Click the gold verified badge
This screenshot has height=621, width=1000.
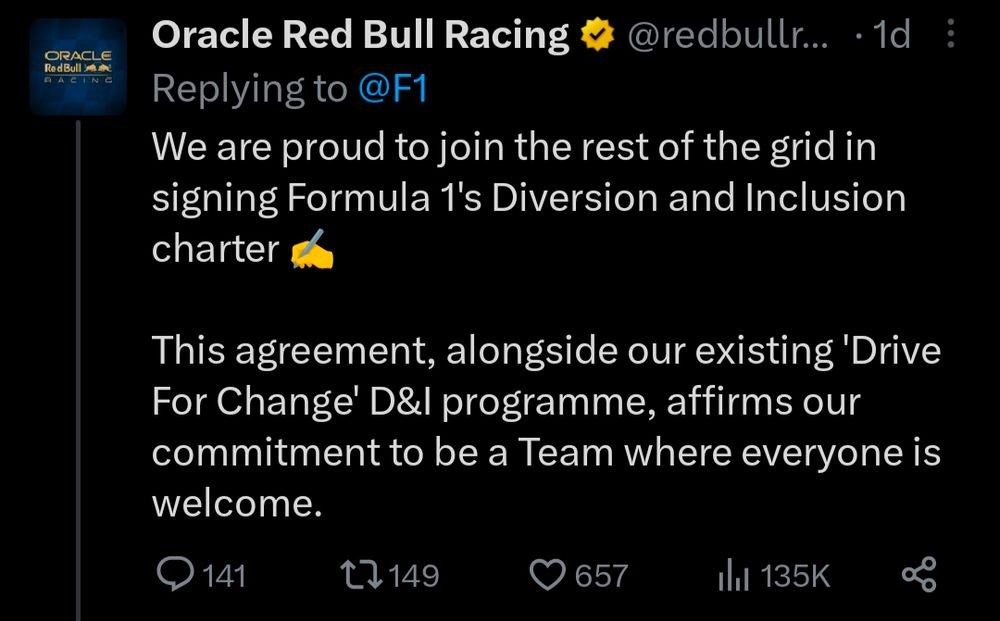click(x=597, y=35)
